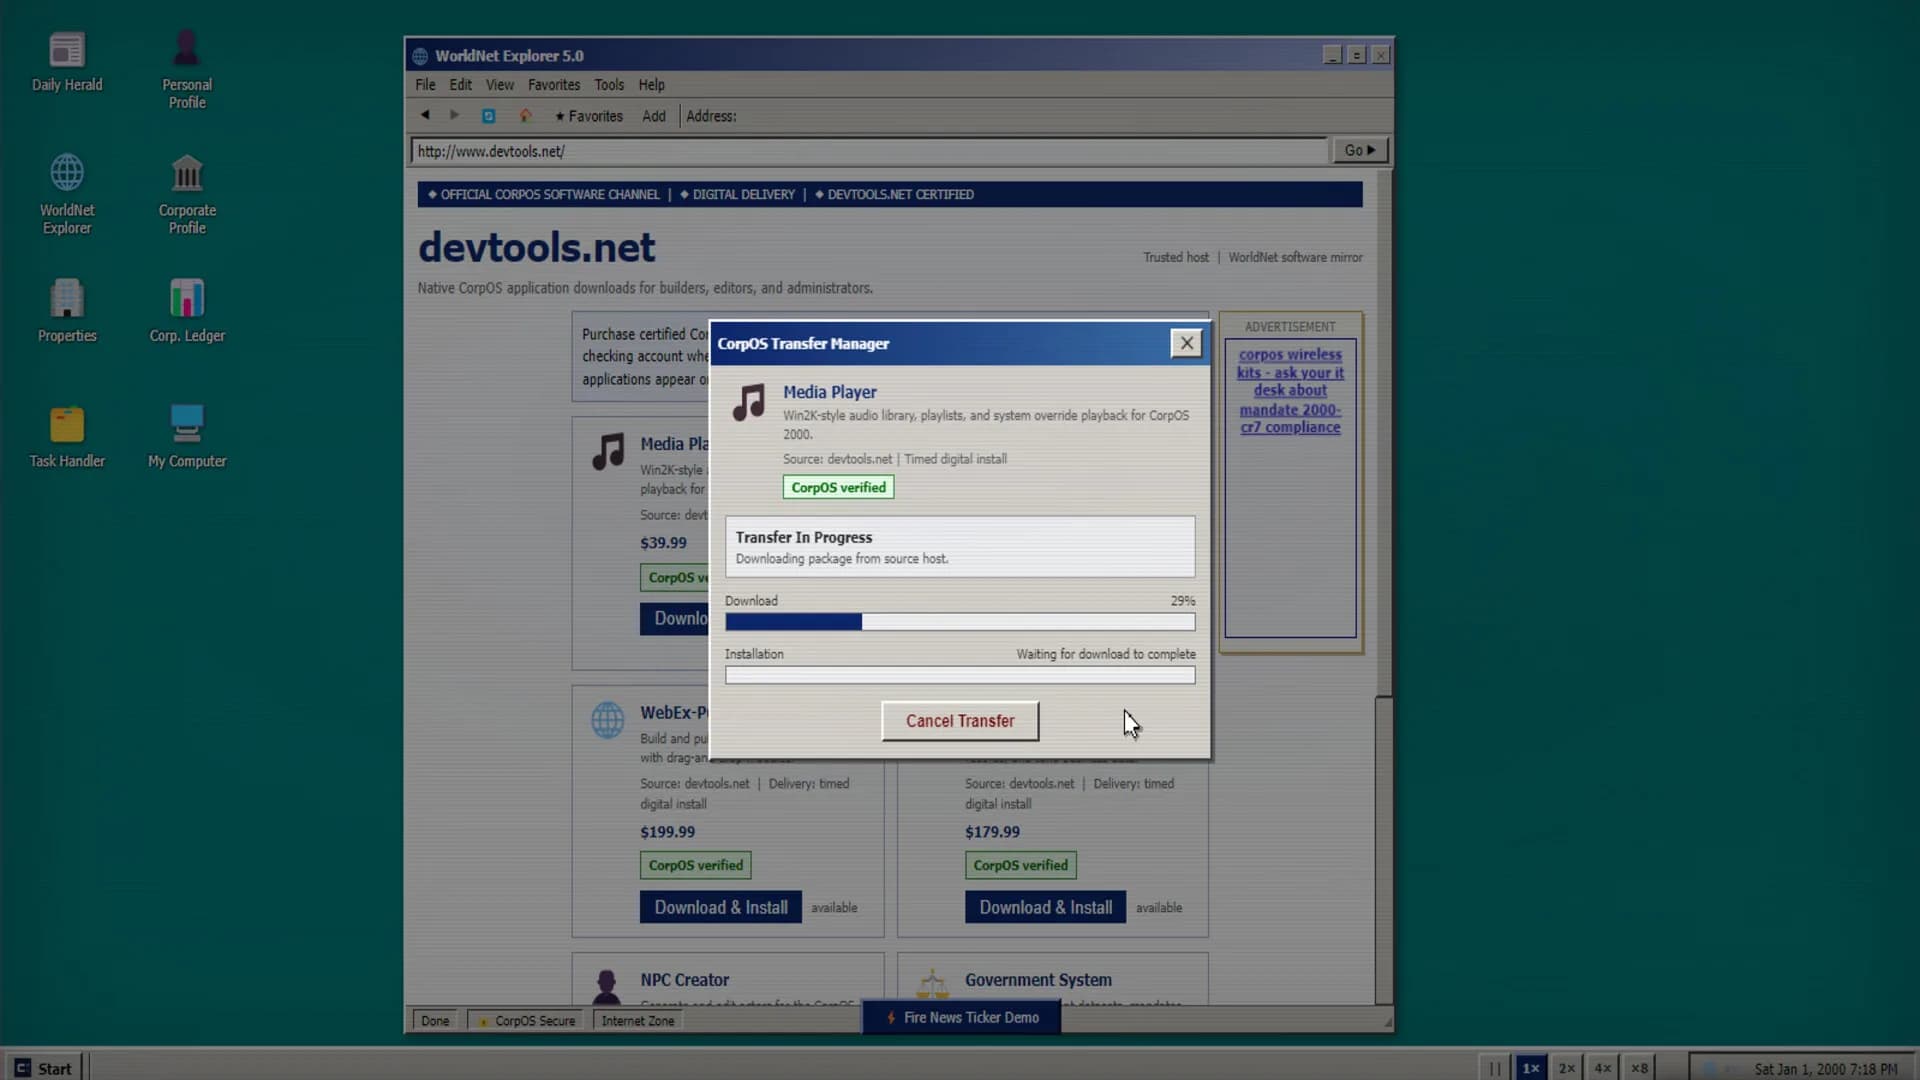1920x1080 pixels.
Task: Select 2x speed in taskbar
Action: click(x=1567, y=1068)
